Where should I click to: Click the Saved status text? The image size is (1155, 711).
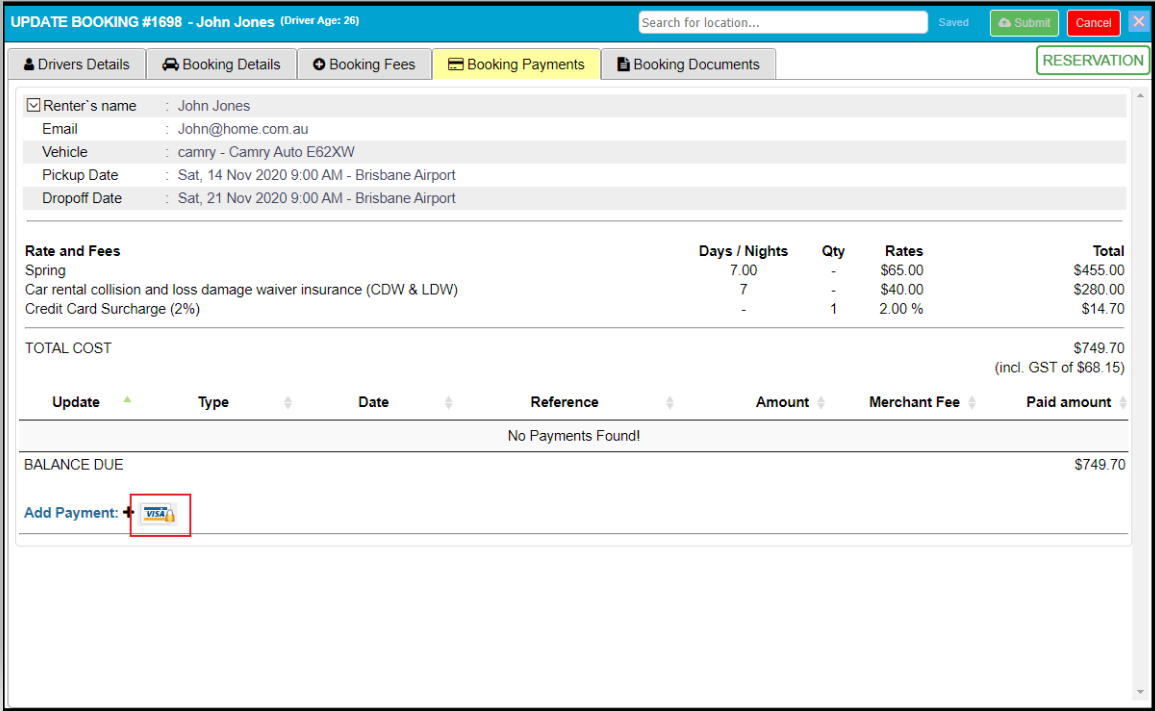(953, 23)
